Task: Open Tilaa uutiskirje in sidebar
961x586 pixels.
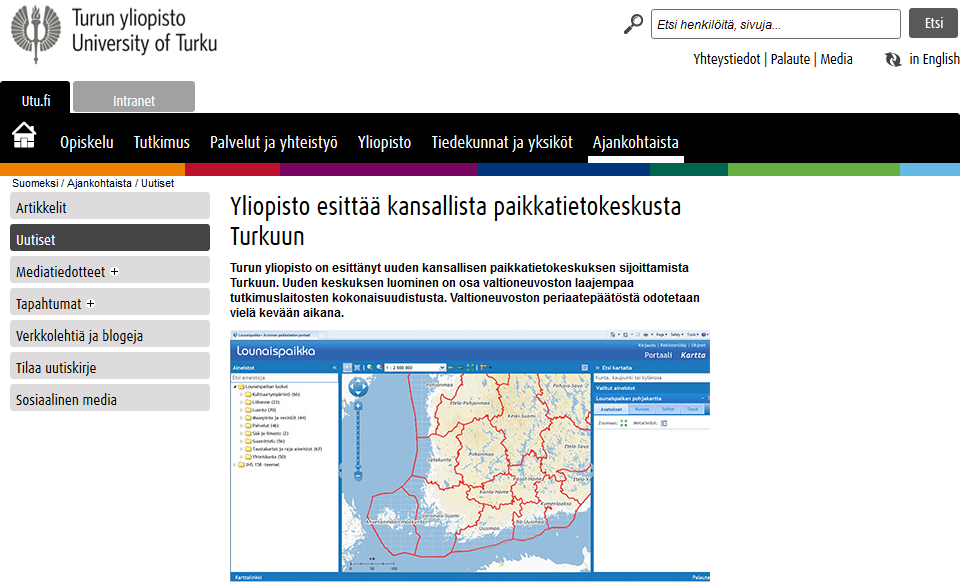Action: tap(110, 367)
